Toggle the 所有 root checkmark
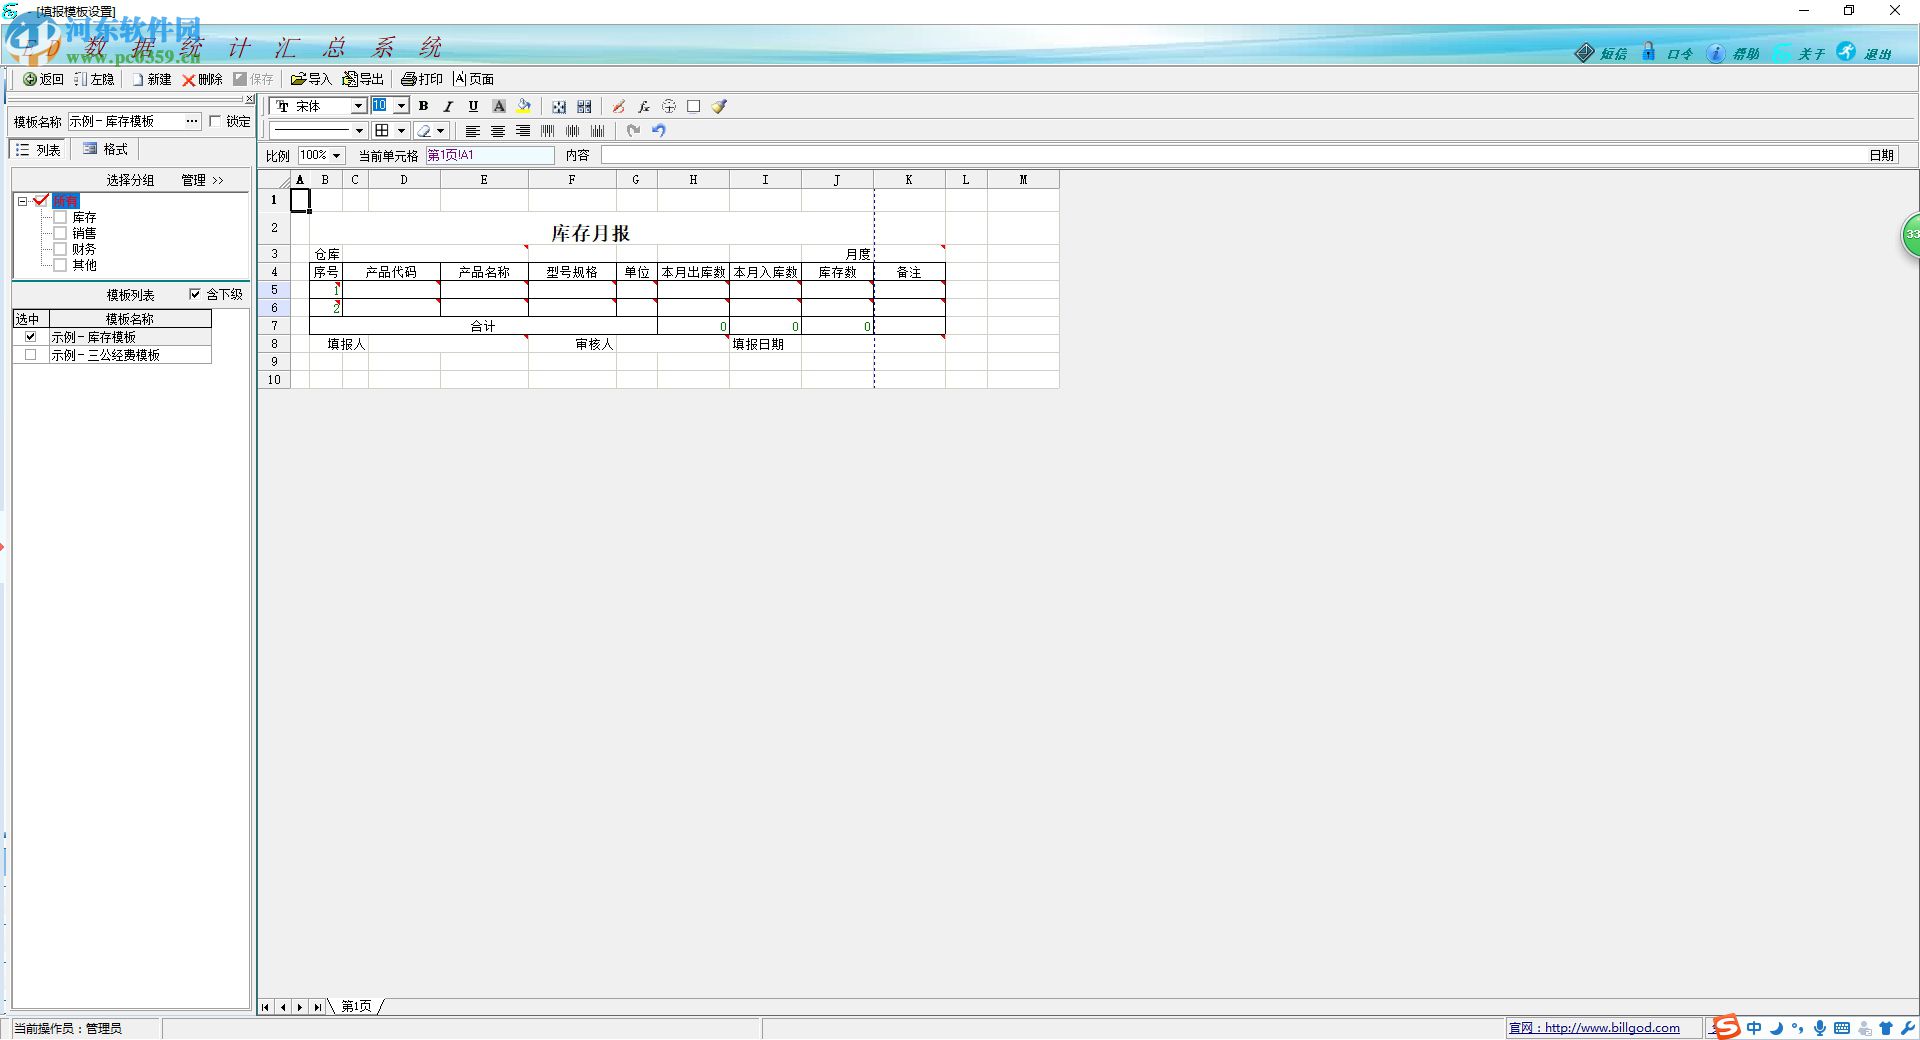This screenshot has height=1040, width=1920. 41,200
